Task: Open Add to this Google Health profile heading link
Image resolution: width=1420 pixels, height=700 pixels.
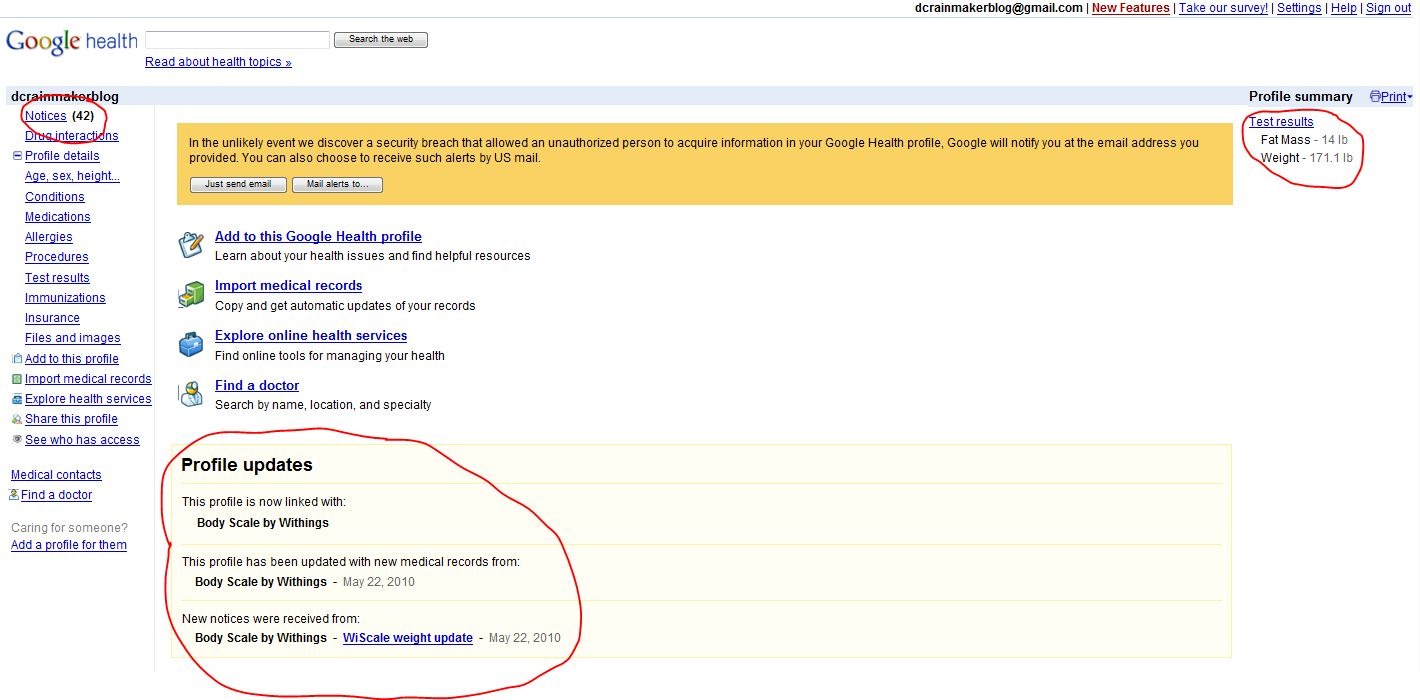Action: point(318,237)
